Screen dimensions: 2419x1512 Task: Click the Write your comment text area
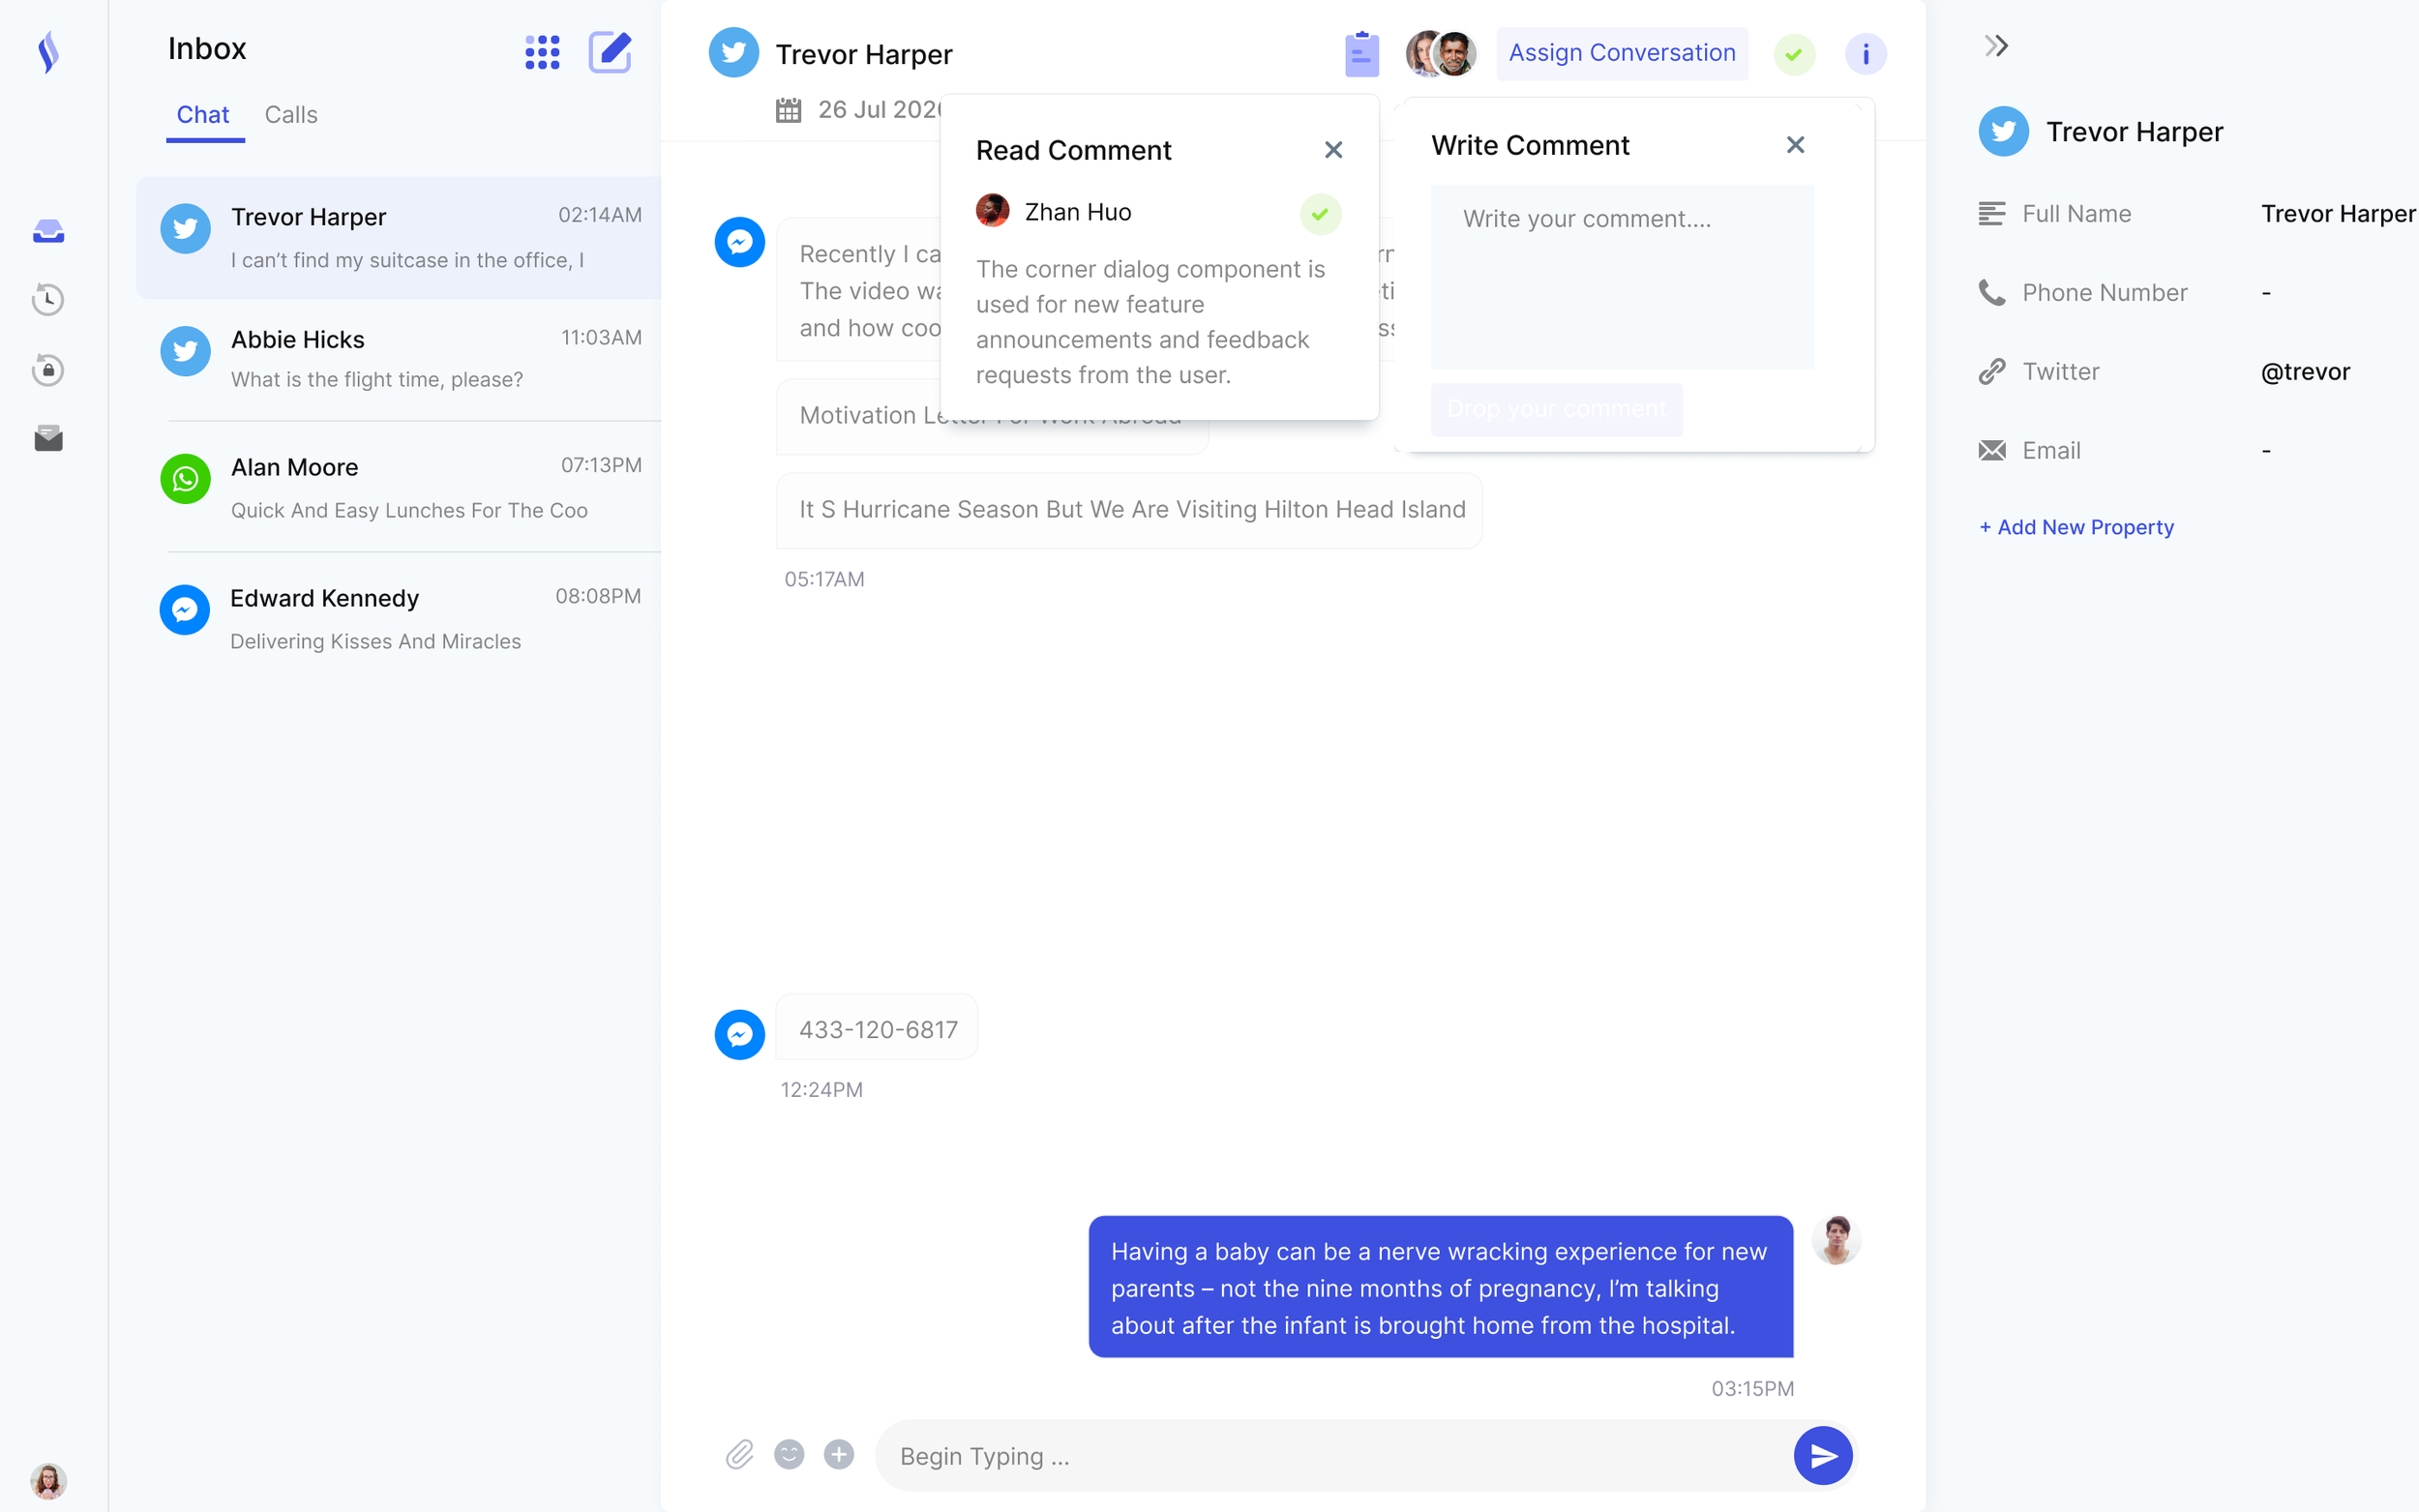point(1621,276)
